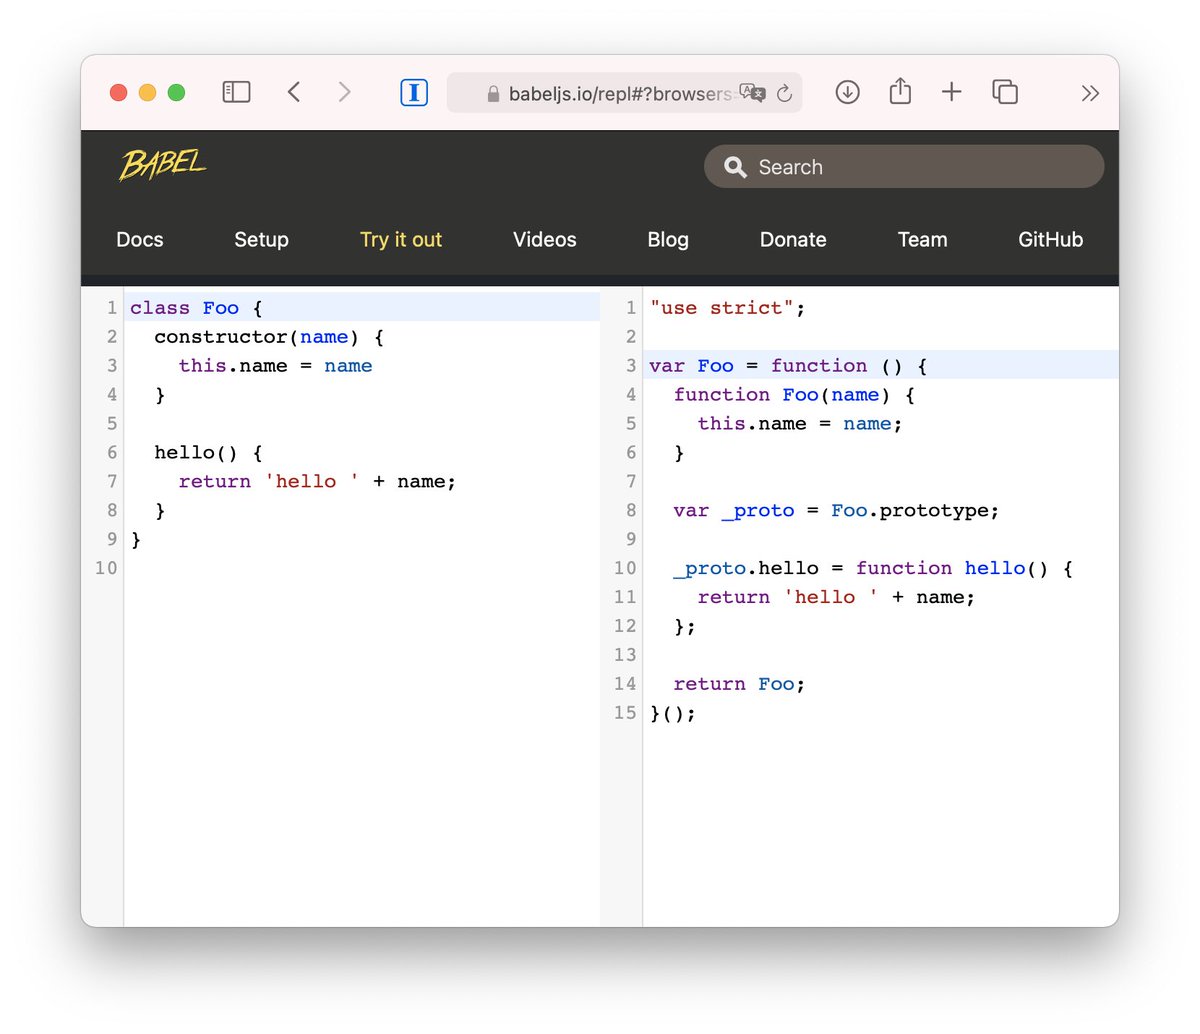
Task: Show the tab overview icon
Action: pyautogui.click(x=1004, y=92)
